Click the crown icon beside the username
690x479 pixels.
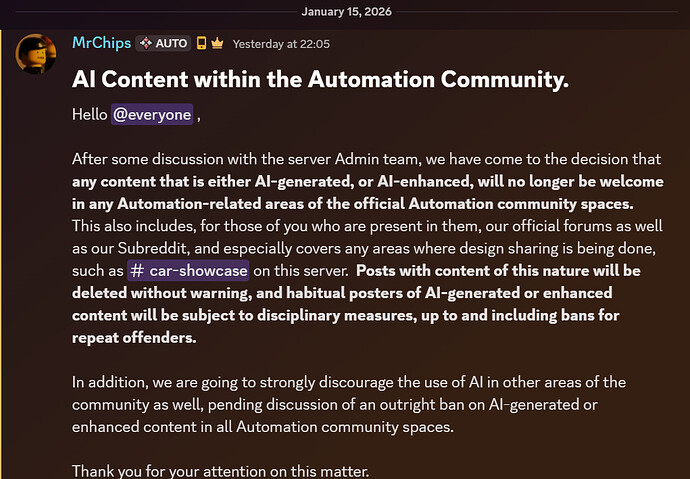pyautogui.click(x=217, y=43)
